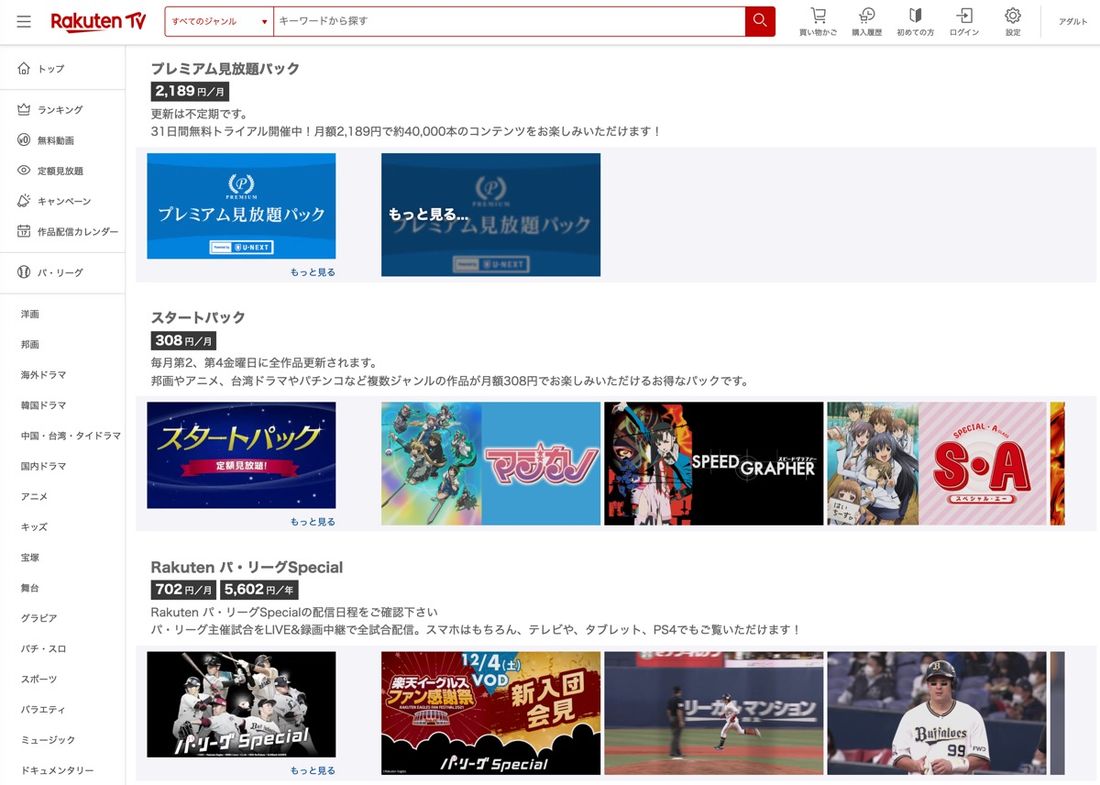Click the eye icon next to 定額見放題

(24, 170)
